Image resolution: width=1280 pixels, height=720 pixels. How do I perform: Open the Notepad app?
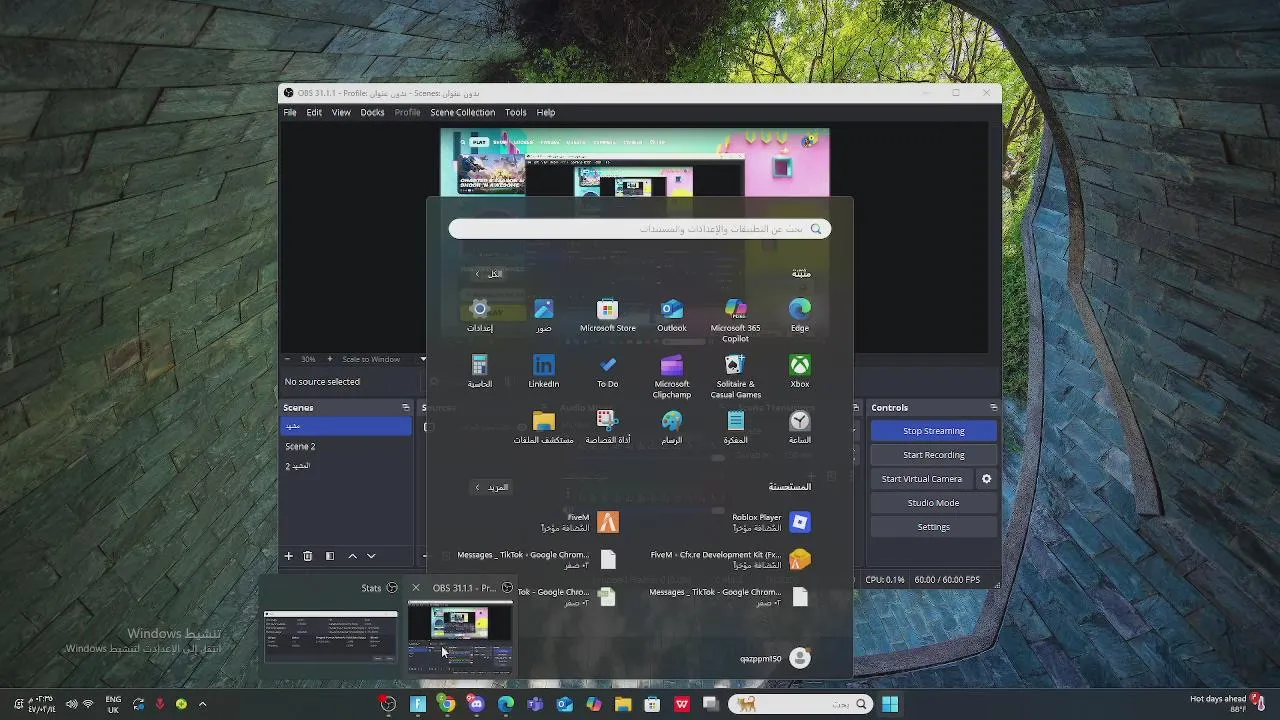[x=736, y=427]
